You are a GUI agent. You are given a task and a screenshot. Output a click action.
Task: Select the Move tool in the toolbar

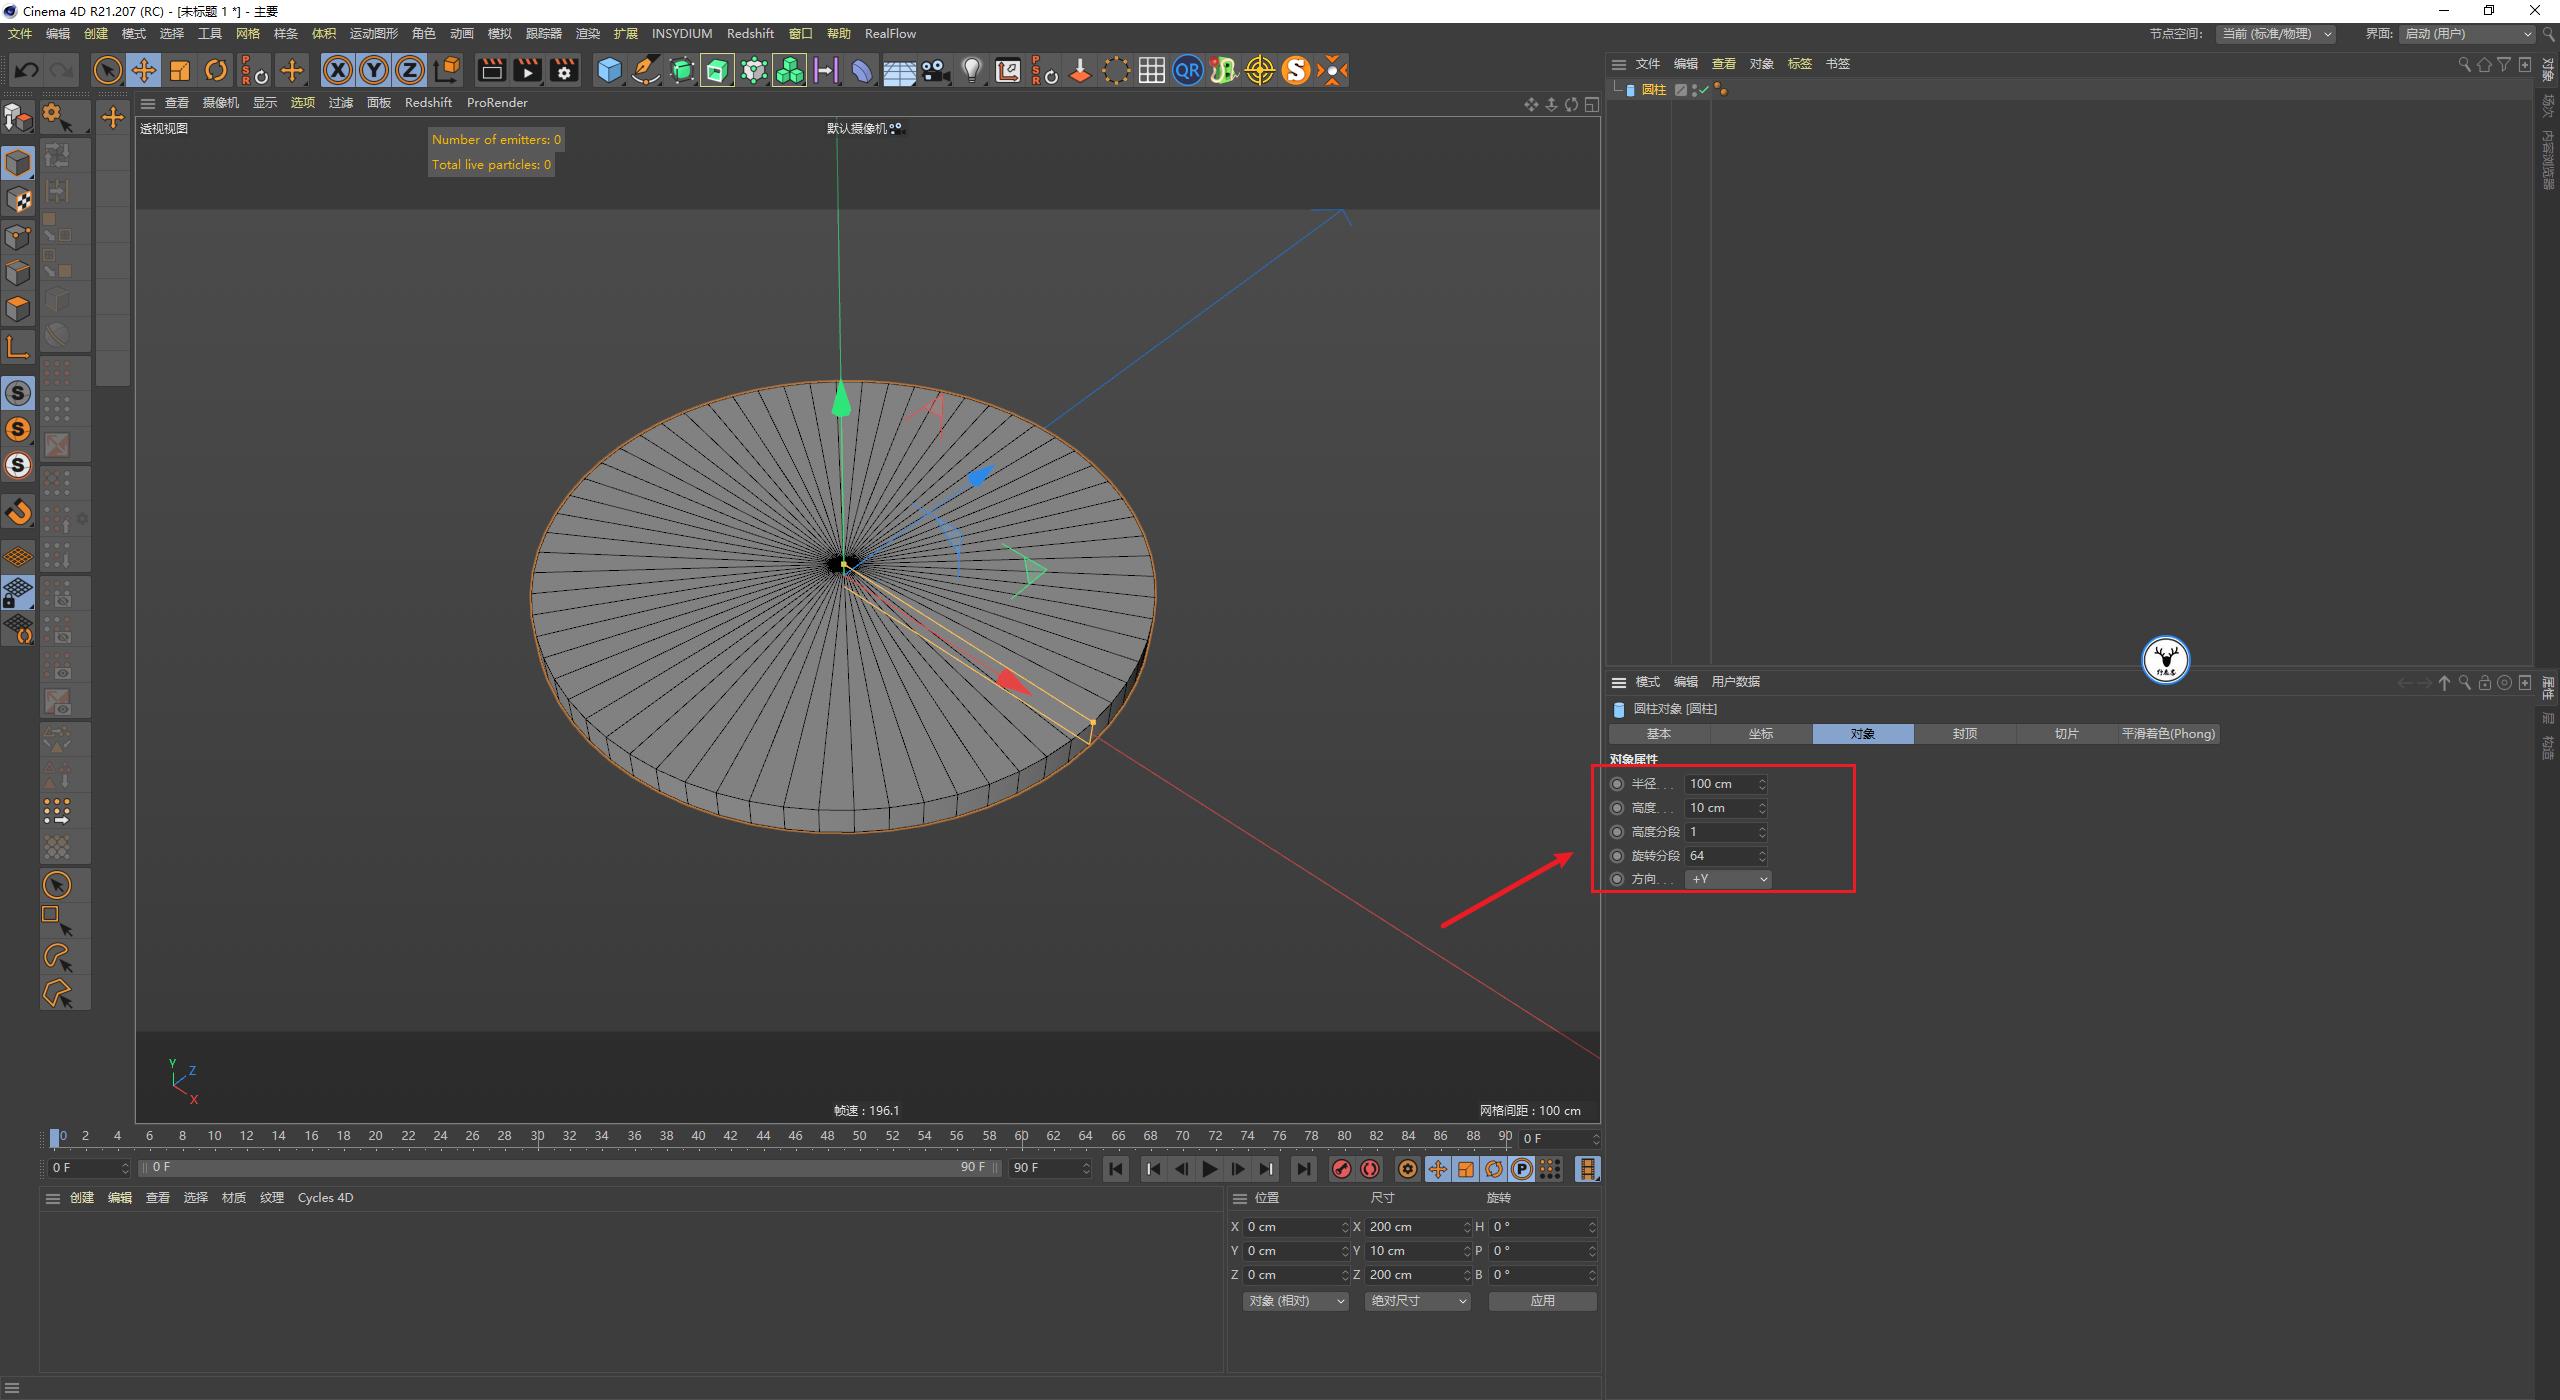pyautogui.click(x=144, y=70)
